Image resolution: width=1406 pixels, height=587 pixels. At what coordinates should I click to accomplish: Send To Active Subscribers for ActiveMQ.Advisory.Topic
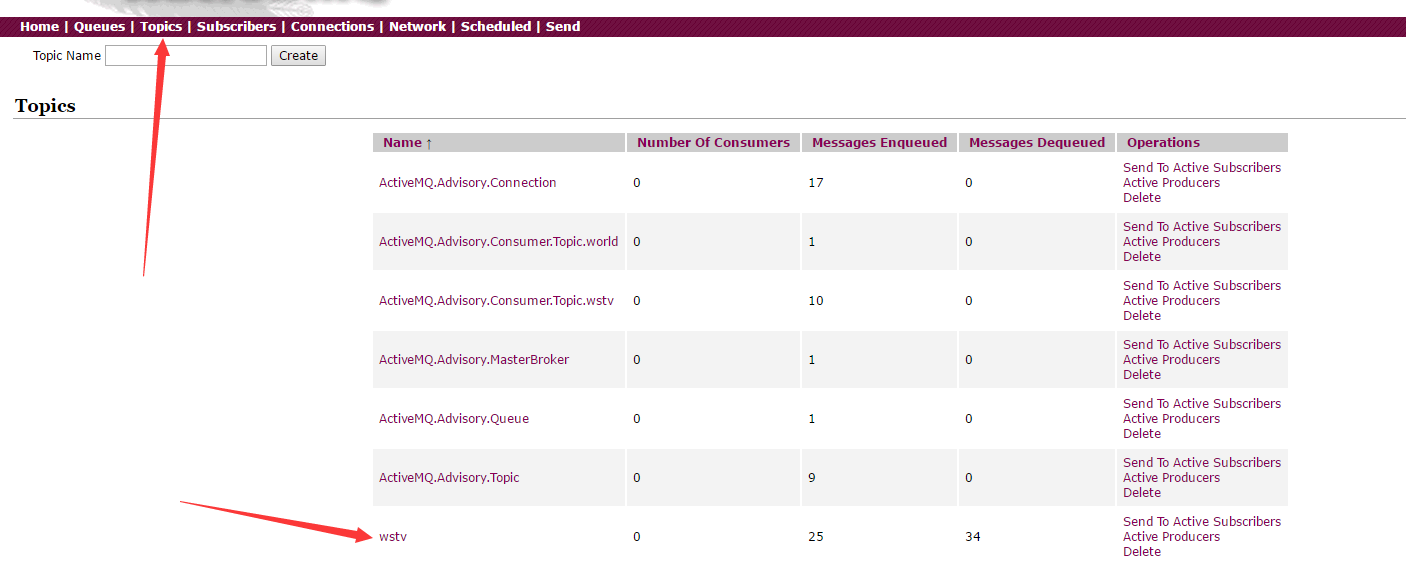click(x=1201, y=463)
